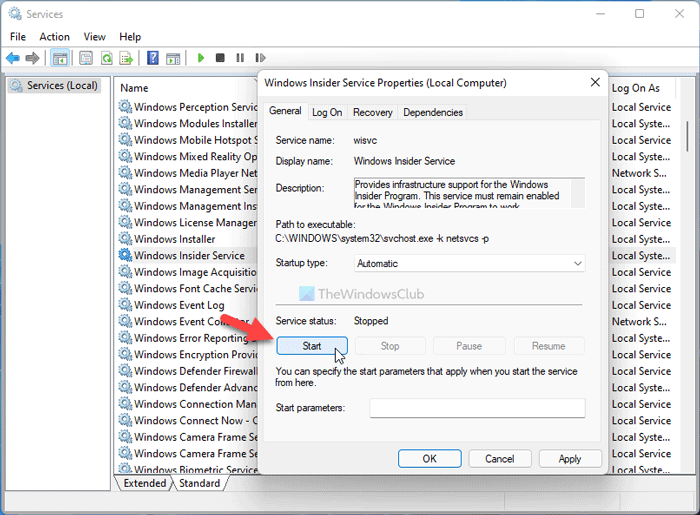700x515 pixels.
Task: Toggle the Show/Hide Console Tree icon
Action: [60, 58]
